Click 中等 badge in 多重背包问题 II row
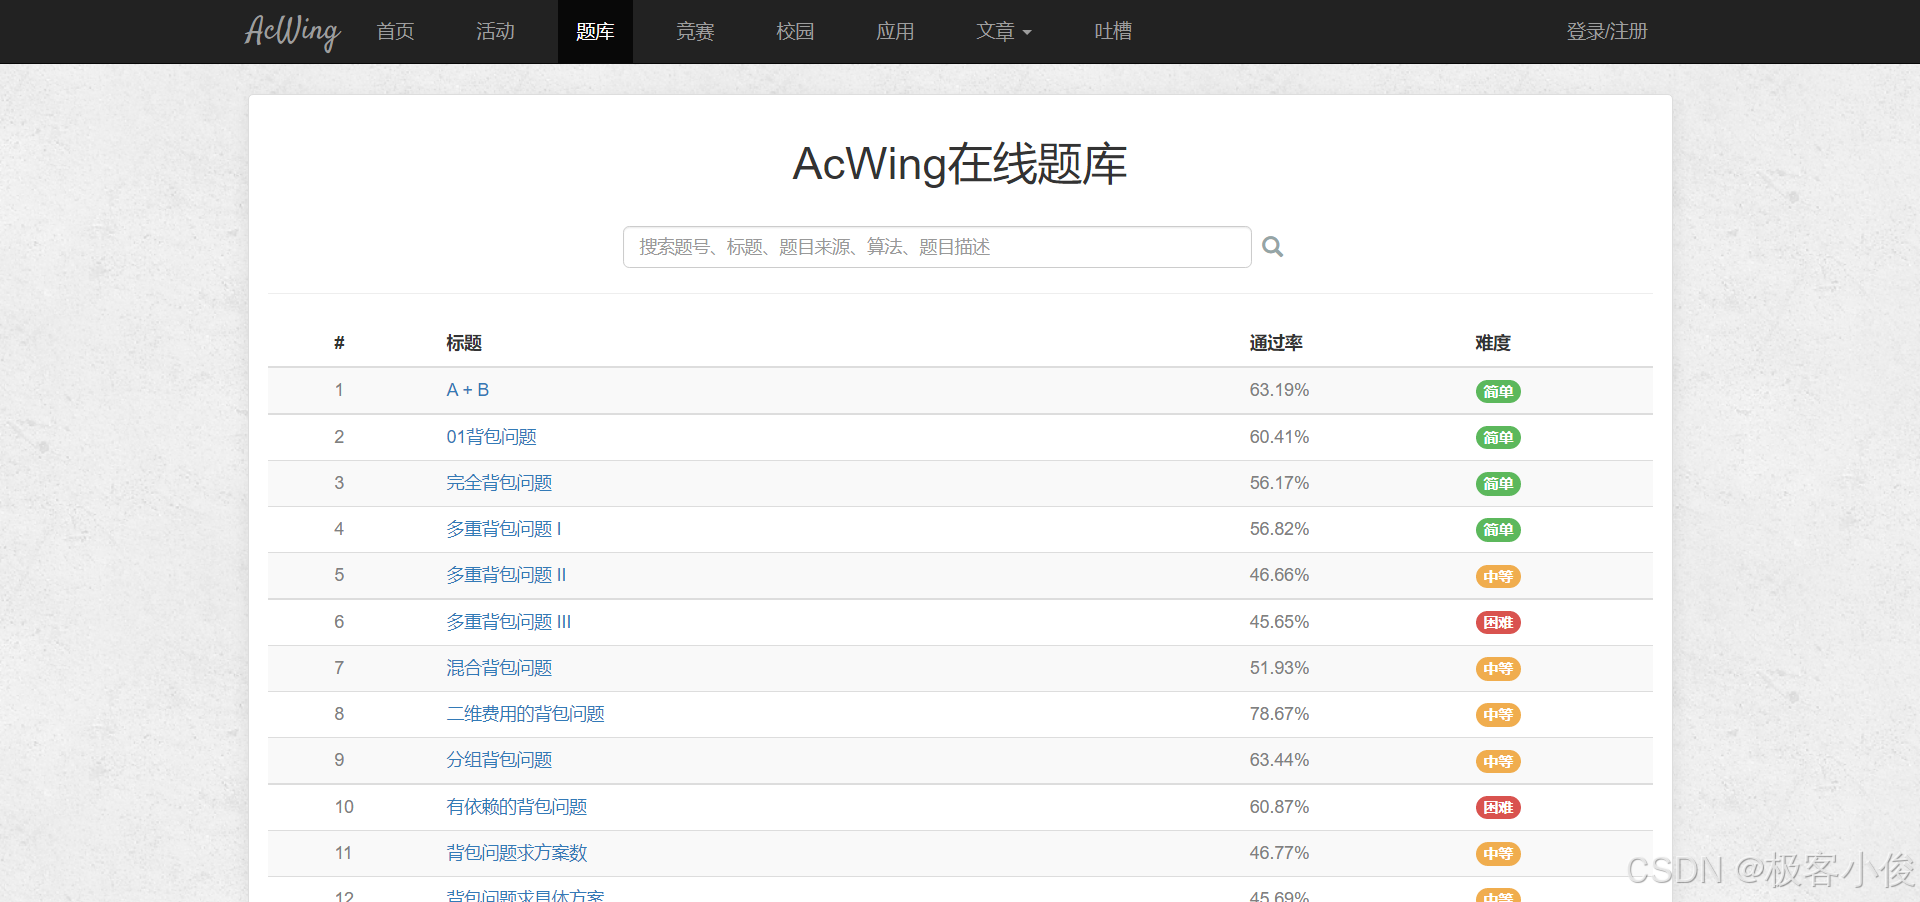 1498,576
